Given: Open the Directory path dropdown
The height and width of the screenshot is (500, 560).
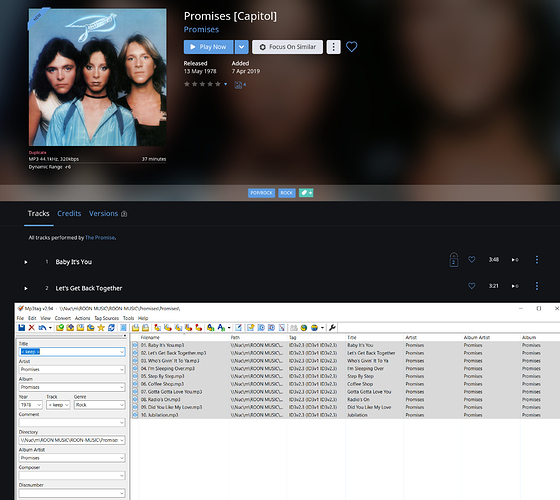Looking at the screenshot, I should (121, 440).
